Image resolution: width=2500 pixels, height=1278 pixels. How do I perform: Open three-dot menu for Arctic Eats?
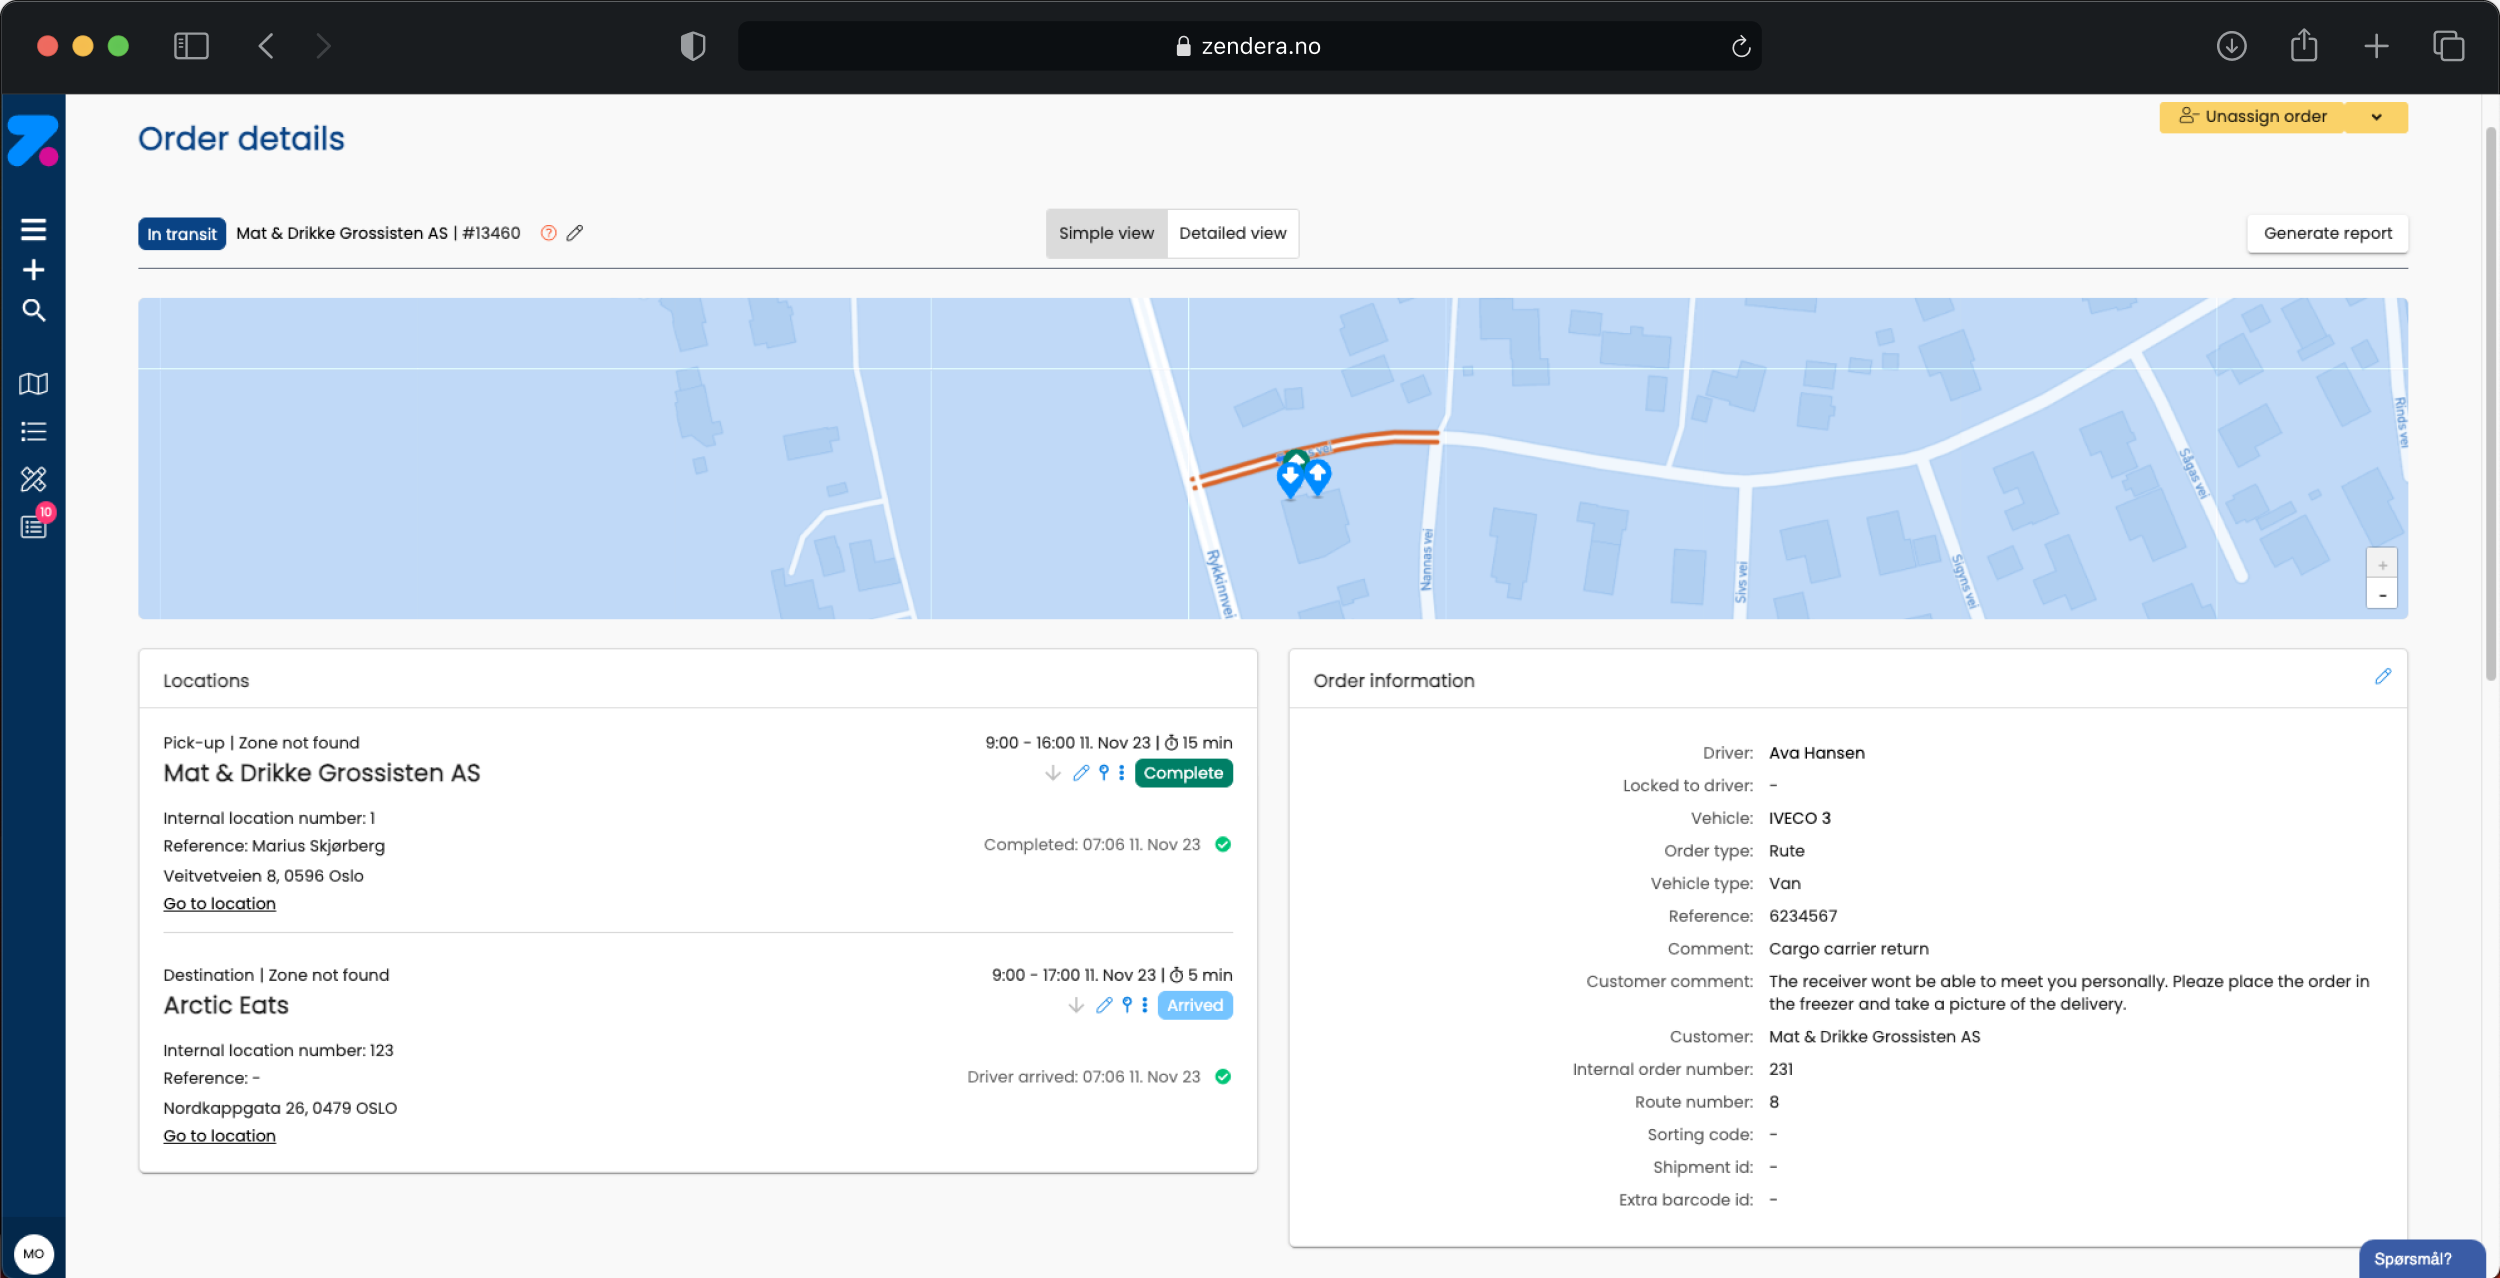pyautogui.click(x=1145, y=1005)
